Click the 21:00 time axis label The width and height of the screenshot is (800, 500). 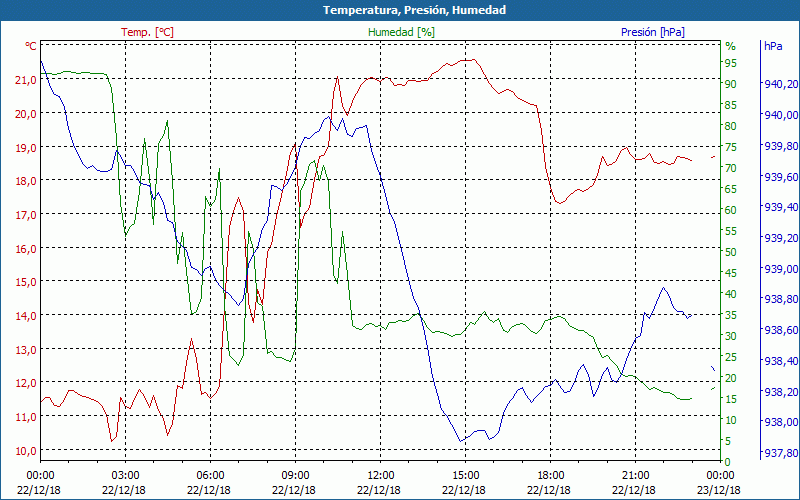[635, 476]
